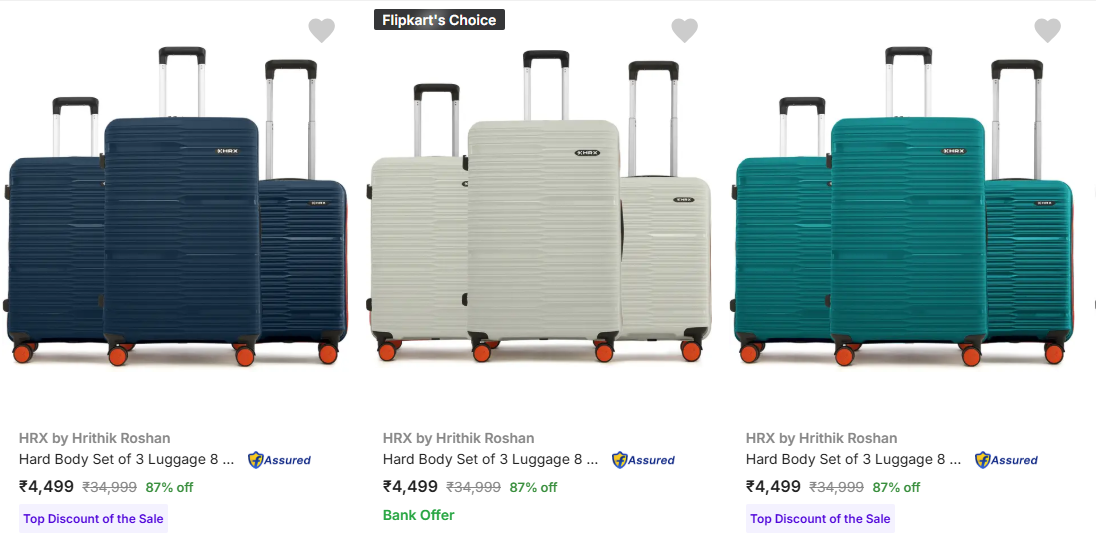Screen dimensions: 1096x541
Task: Open navy Hard Body Set title link
Action: [x=126, y=460]
